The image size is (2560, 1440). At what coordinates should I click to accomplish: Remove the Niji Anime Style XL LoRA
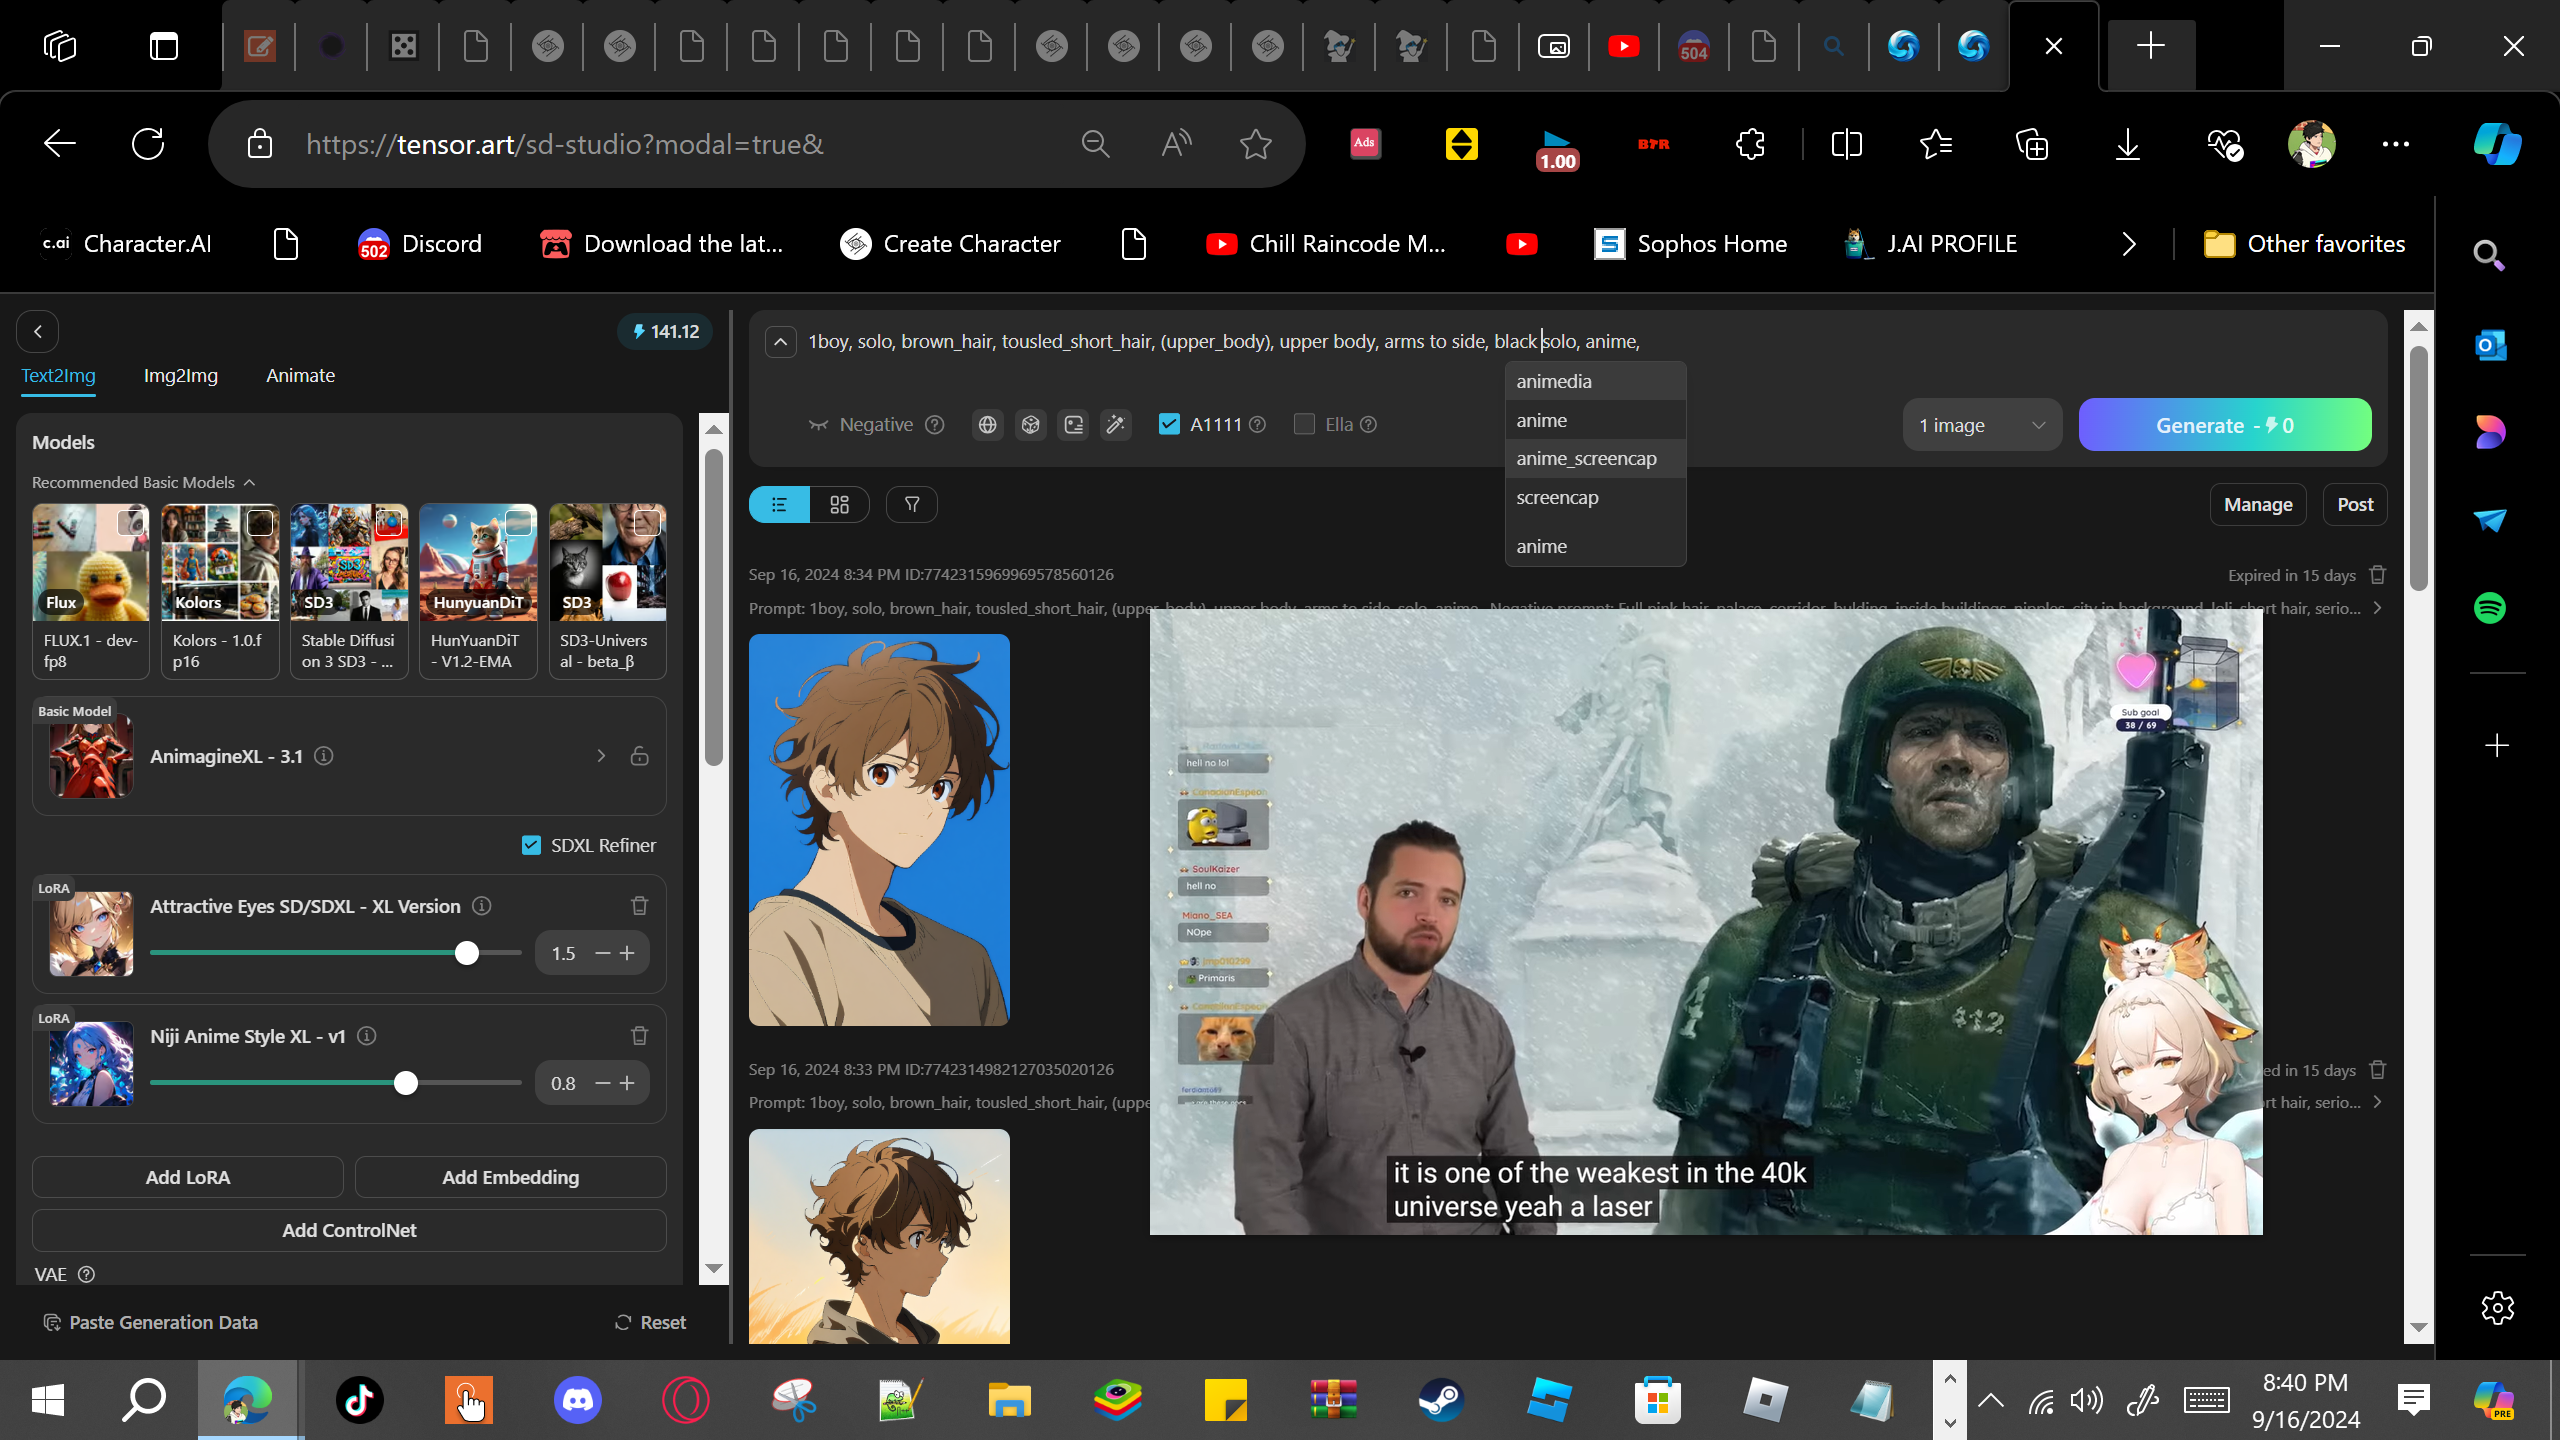(640, 1036)
